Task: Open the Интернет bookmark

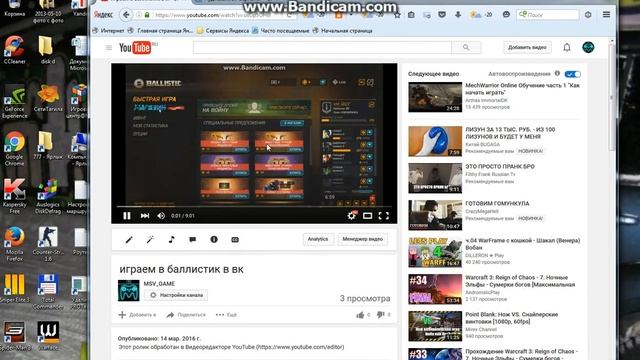Action: (109, 31)
